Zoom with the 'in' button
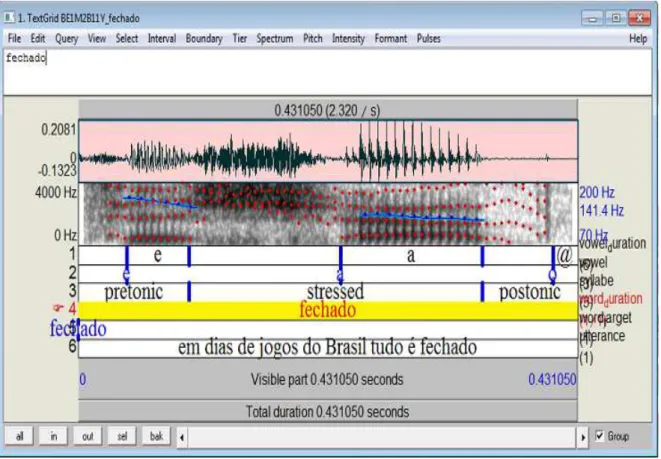Viewport: 661px width, 459px height. 54,437
